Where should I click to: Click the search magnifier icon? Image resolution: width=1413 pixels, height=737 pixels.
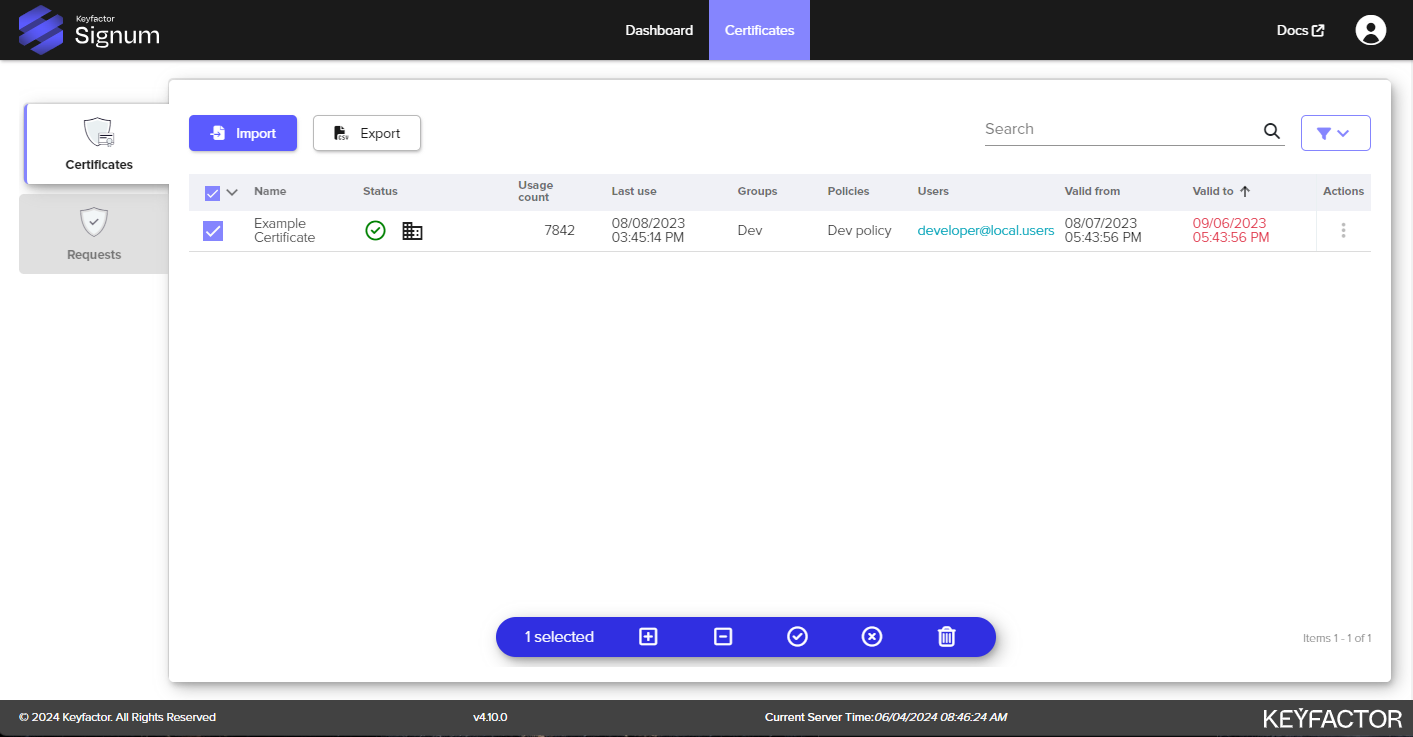[1271, 131]
